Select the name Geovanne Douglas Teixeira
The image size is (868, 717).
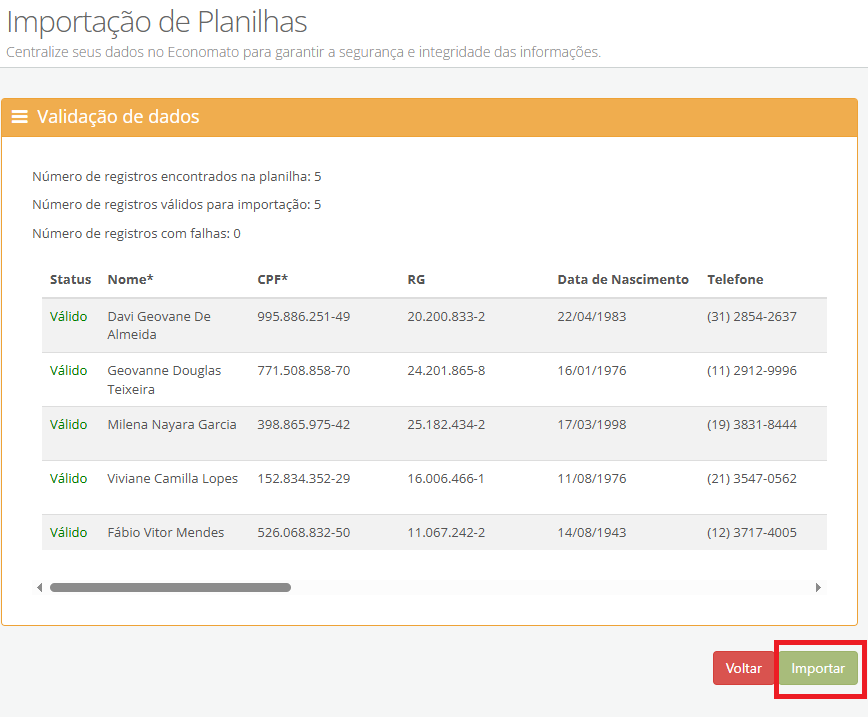(164, 380)
